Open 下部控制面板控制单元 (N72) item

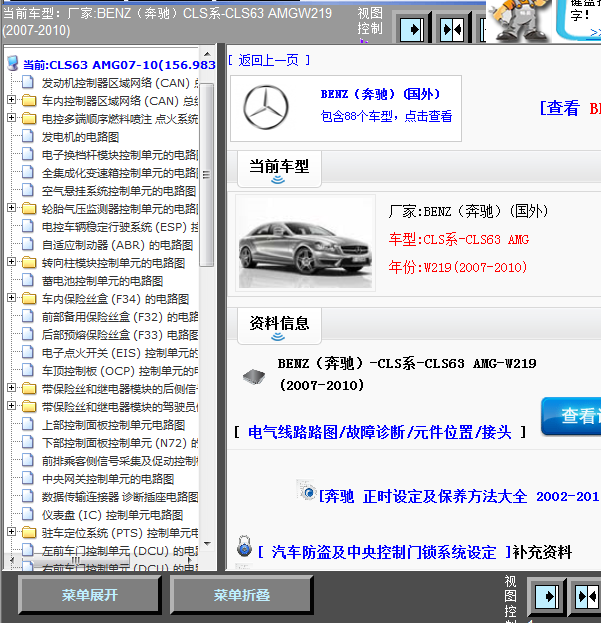click(120, 443)
